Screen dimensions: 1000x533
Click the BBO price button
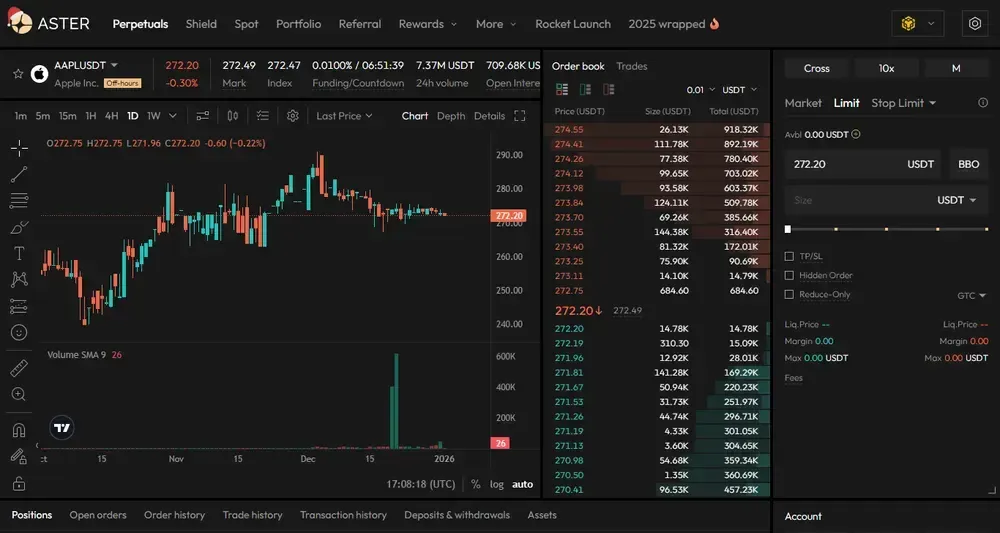(x=968, y=164)
